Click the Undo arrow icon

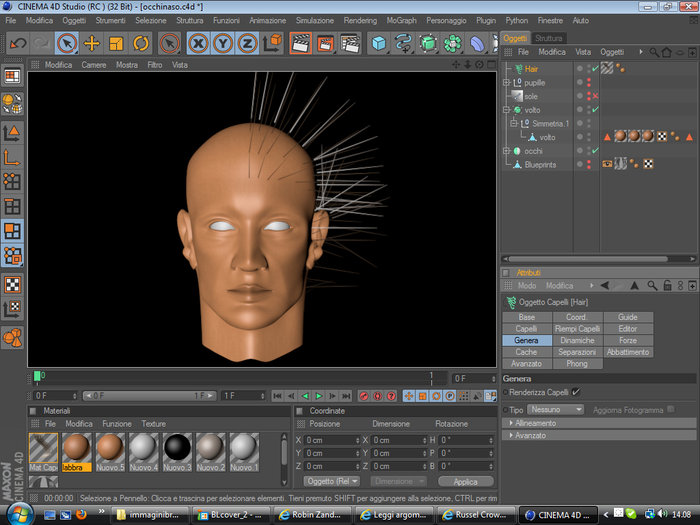tap(17, 43)
